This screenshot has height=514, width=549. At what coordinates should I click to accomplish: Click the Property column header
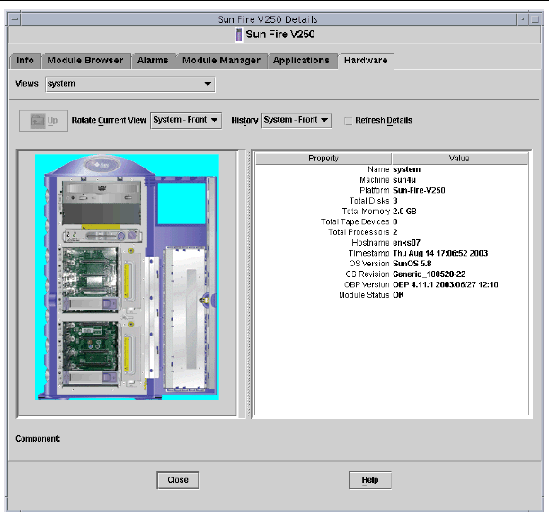pos(324,158)
